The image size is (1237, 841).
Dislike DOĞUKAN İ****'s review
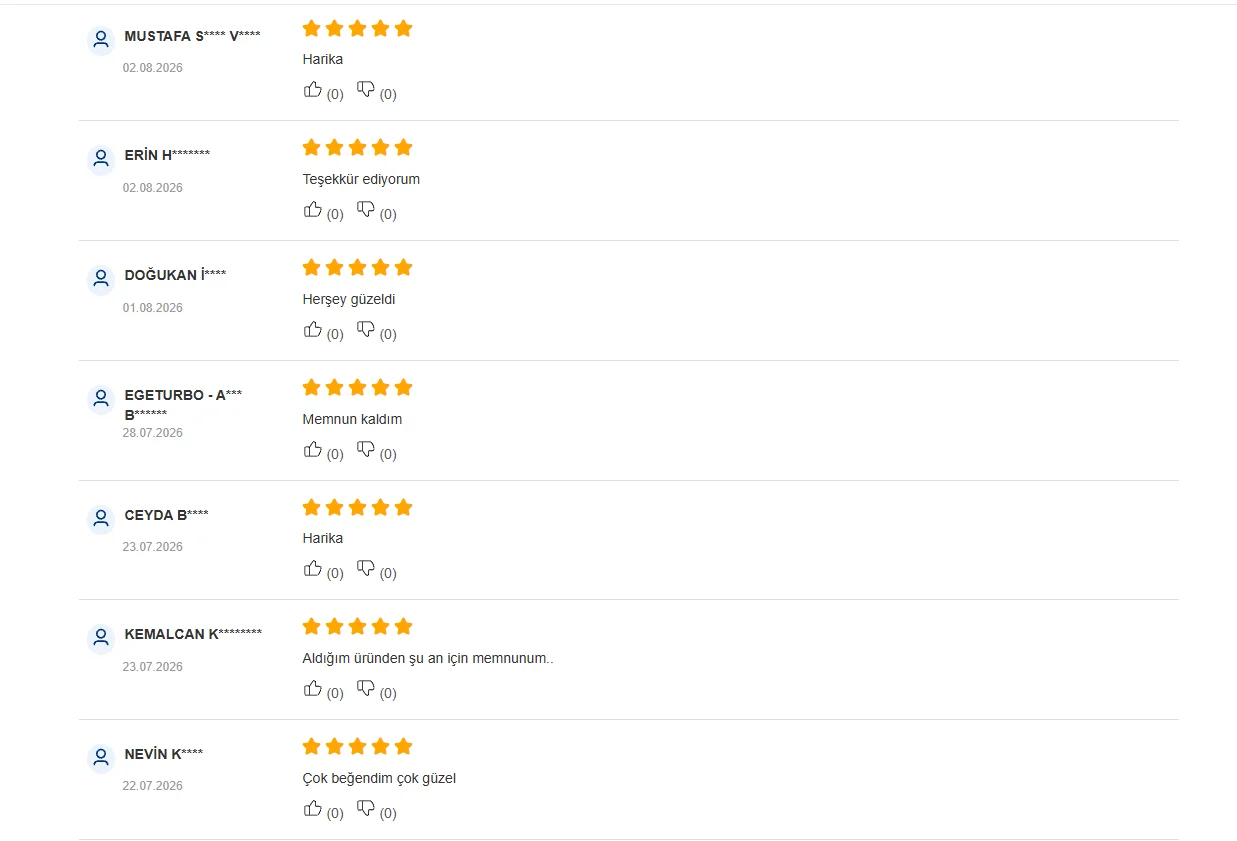coord(366,329)
